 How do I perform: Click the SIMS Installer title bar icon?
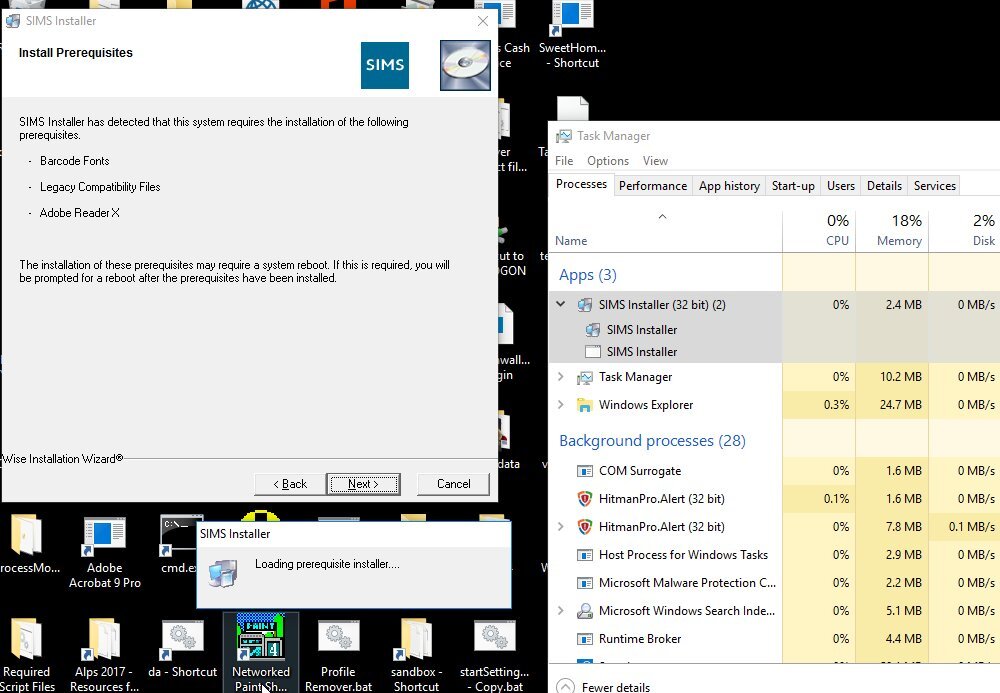(x=13, y=21)
